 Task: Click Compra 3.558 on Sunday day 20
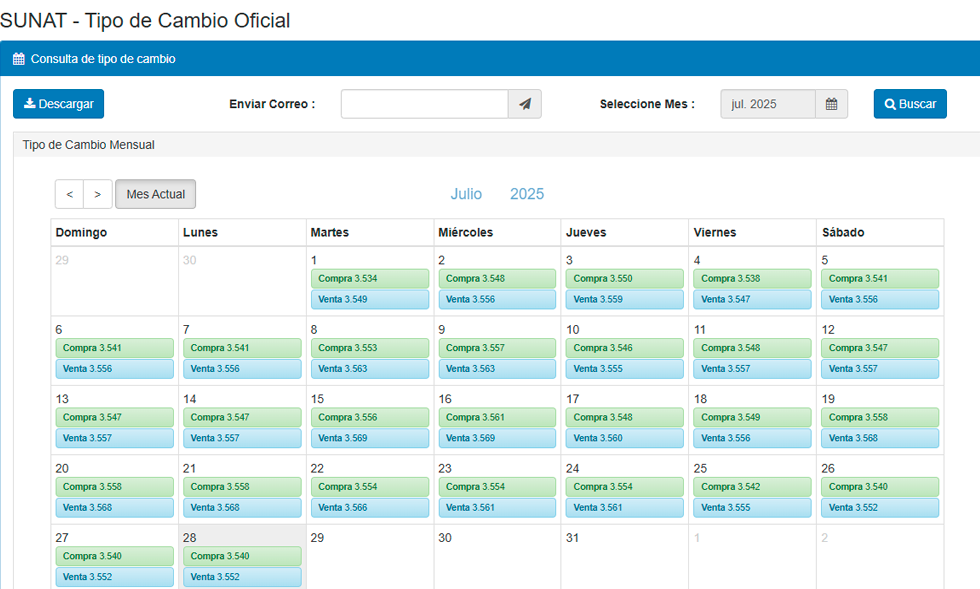pos(114,486)
